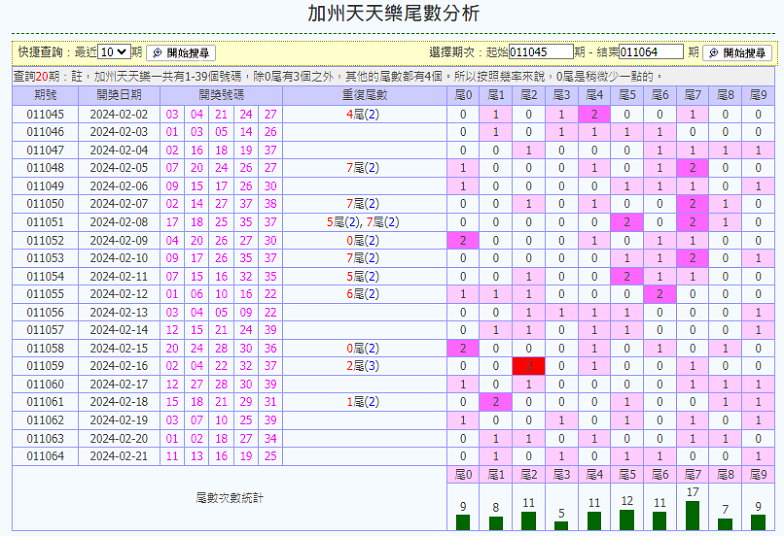Click the 尾0 header in the top row
Screen dimensions: 784x536
(463, 95)
